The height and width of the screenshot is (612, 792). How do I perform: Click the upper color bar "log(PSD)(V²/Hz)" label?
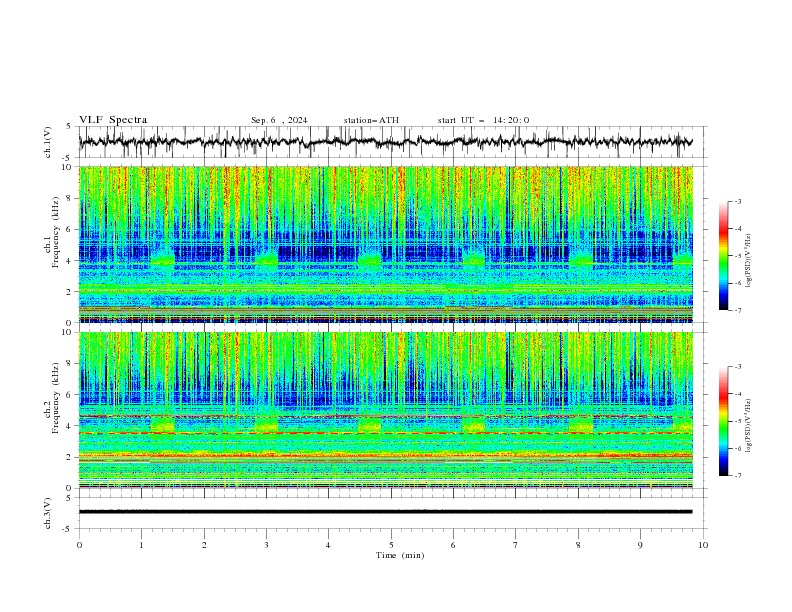tap(748, 261)
